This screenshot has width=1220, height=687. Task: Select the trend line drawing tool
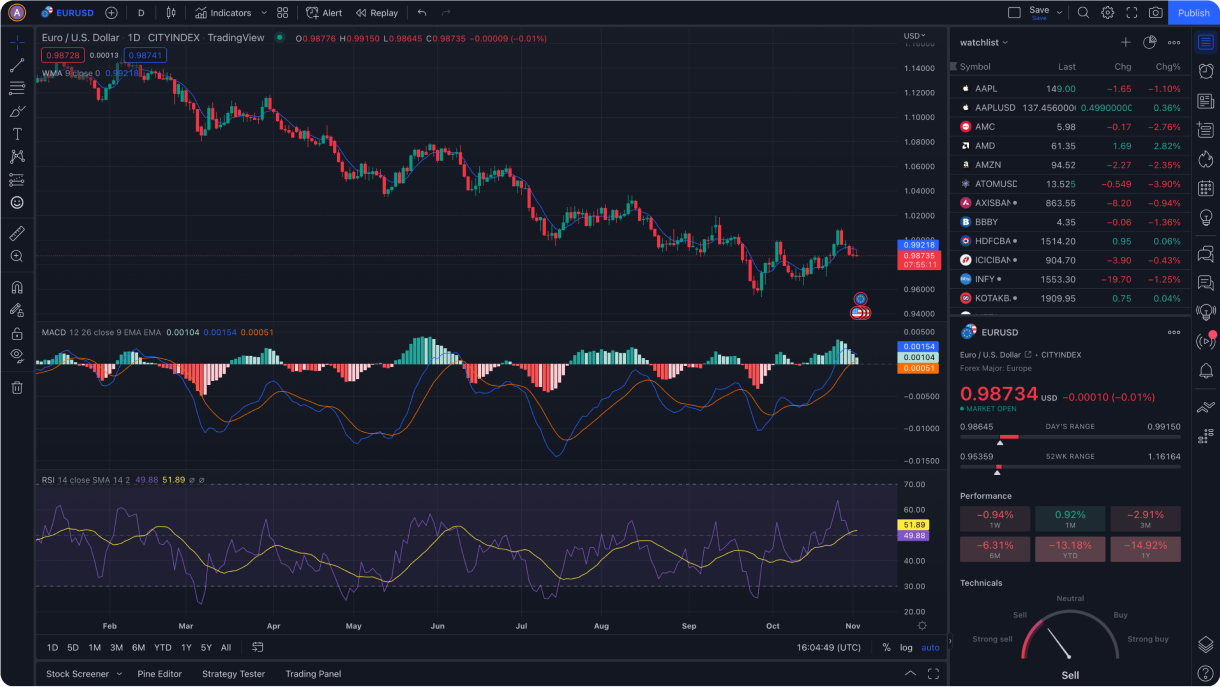click(17, 65)
